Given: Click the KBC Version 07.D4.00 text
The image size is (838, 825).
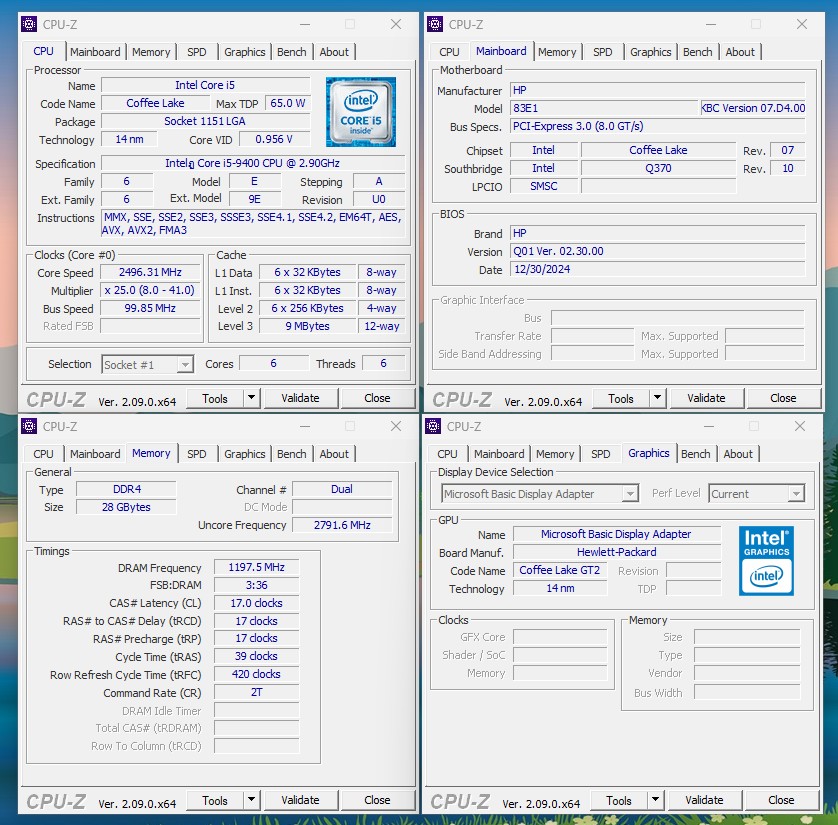Looking at the screenshot, I should (753, 108).
